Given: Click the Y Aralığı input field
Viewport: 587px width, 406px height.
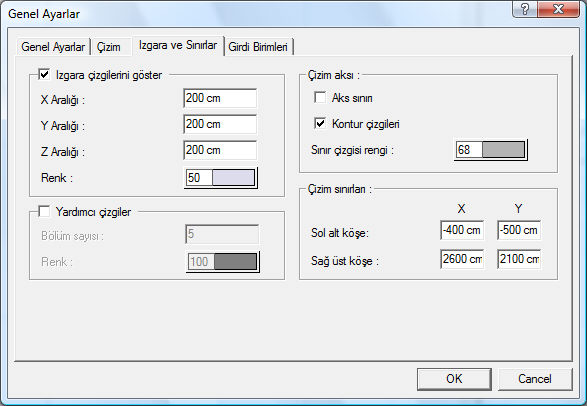Looking at the screenshot, I should click(x=220, y=124).
